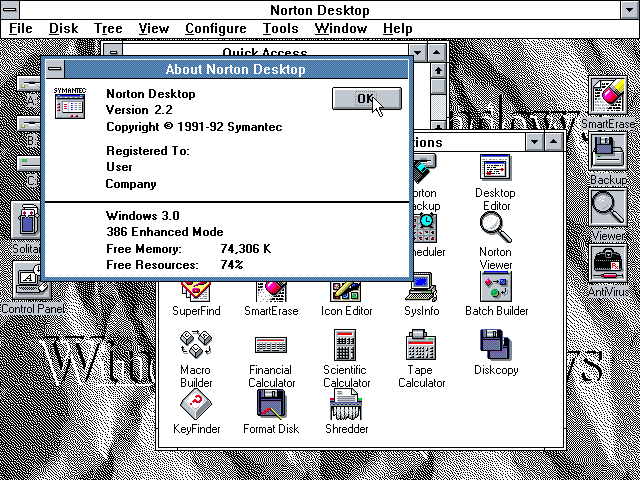
Task: Open the Batch Builder icon
Action: coord(496,296)
